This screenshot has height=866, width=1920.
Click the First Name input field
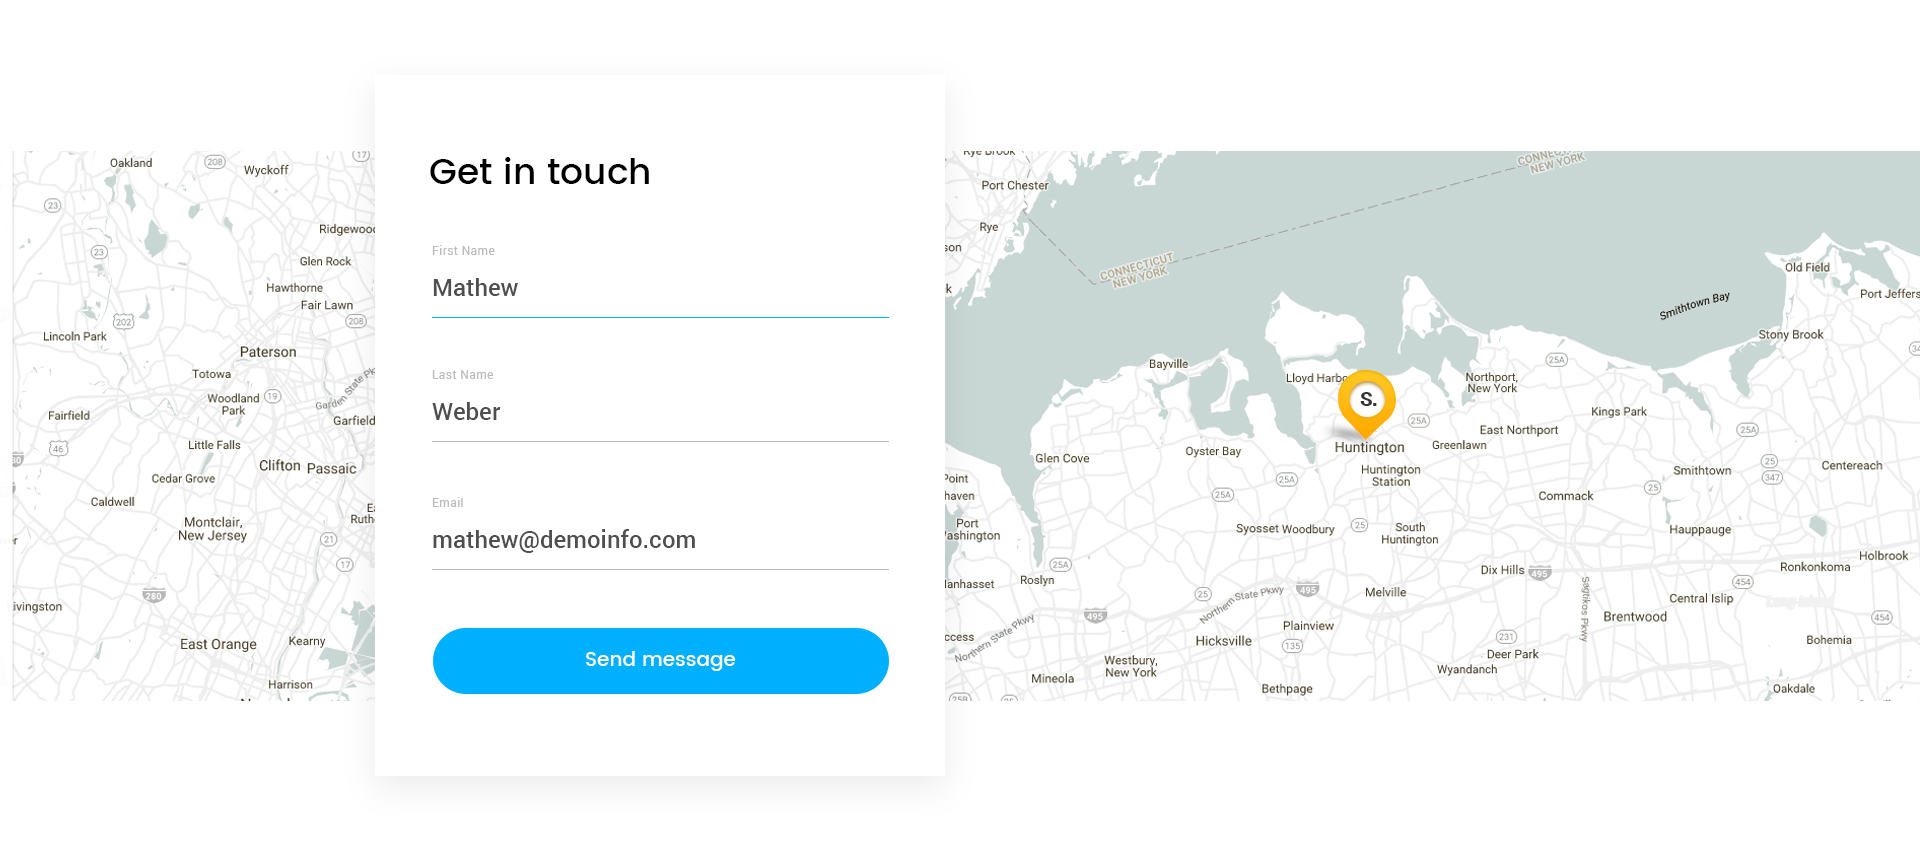tap(660, 288)
